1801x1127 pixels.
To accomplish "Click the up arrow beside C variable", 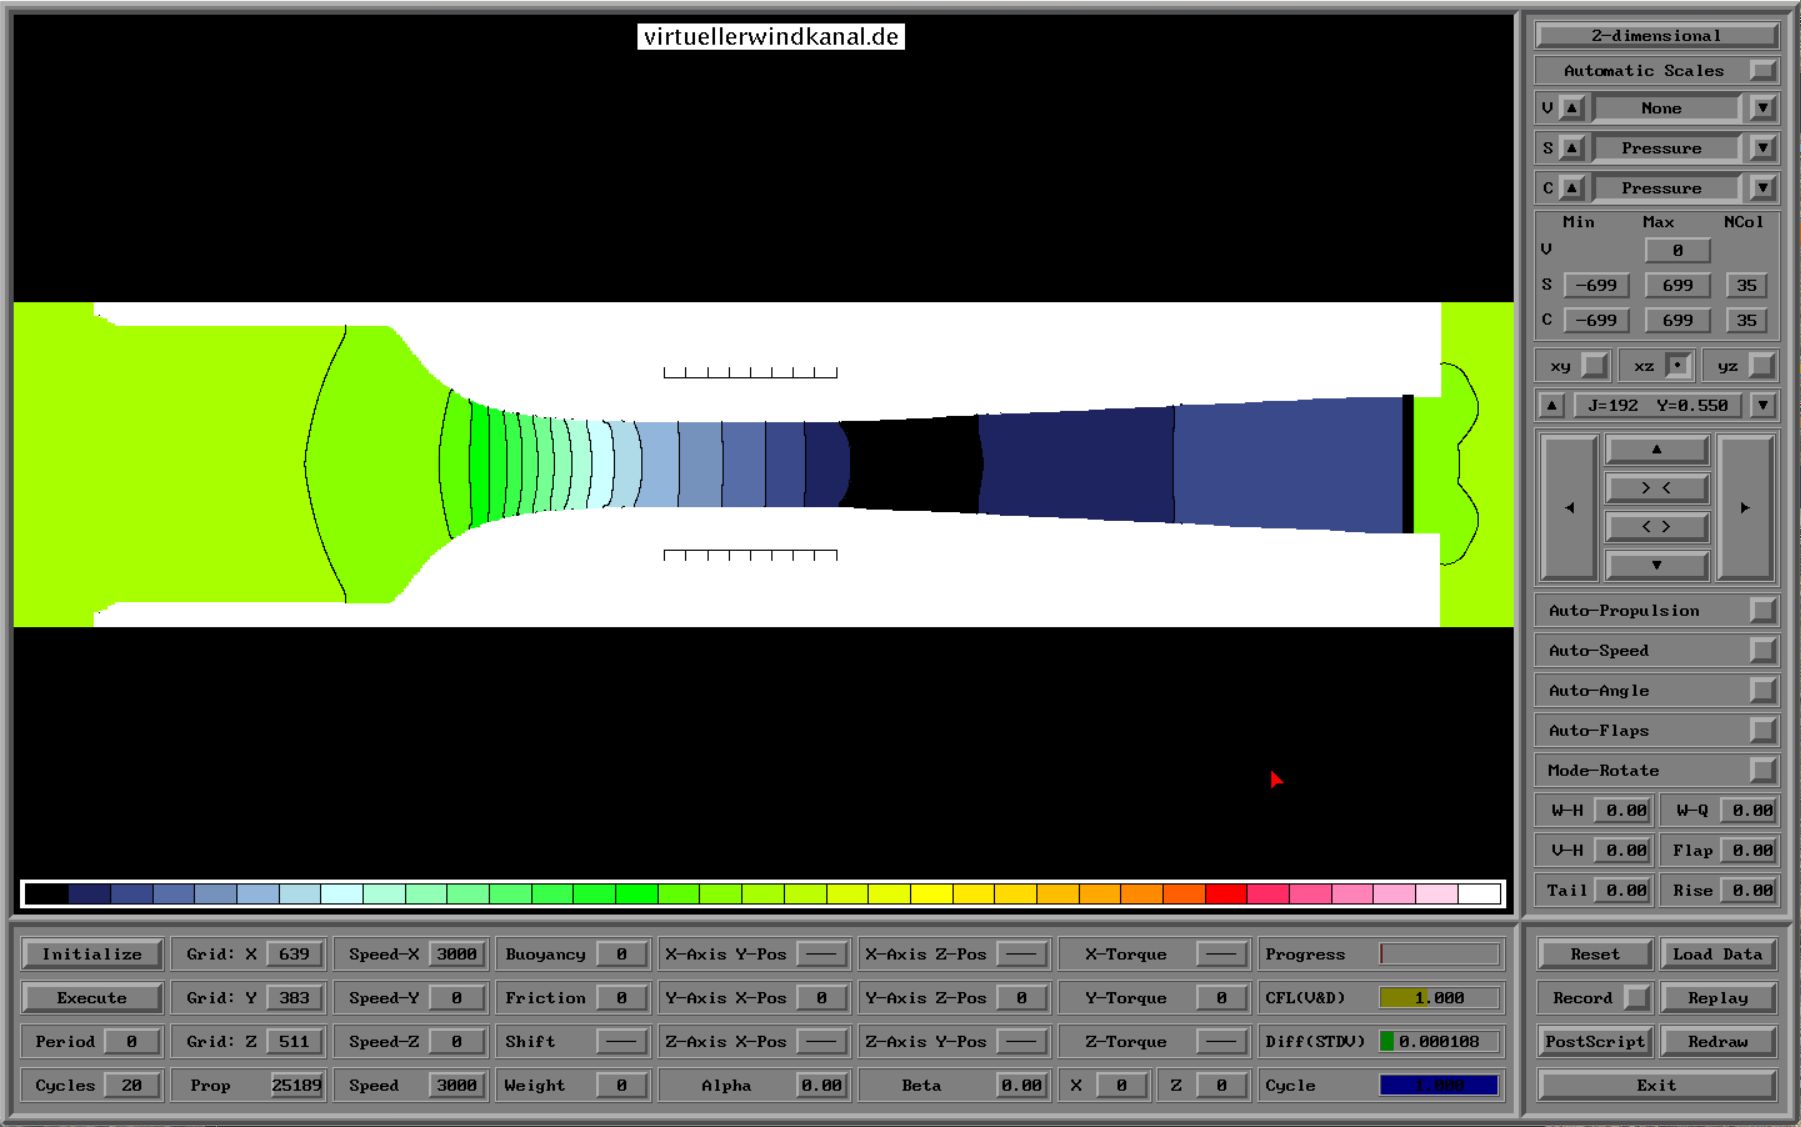I will [x=1572, y=188].
